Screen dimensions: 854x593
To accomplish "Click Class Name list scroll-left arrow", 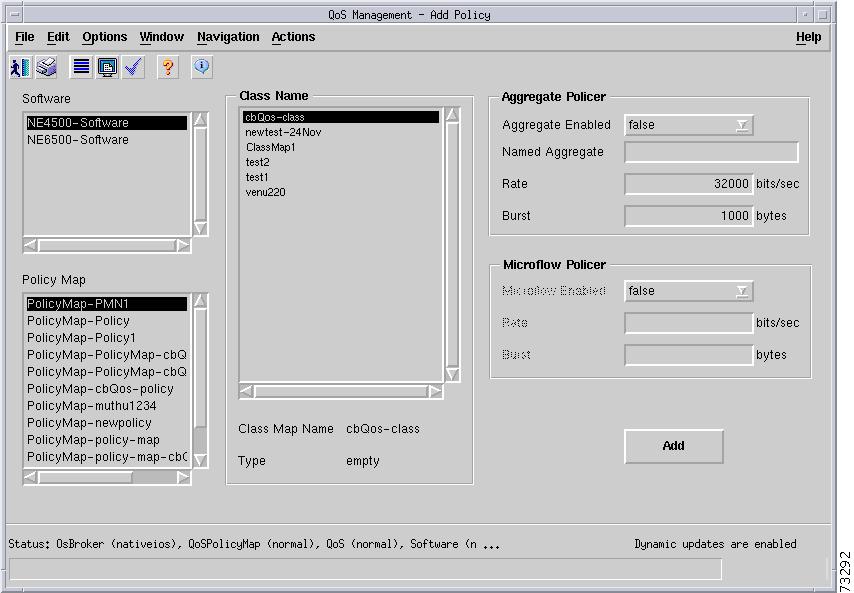I will click(x=246, y=392).
